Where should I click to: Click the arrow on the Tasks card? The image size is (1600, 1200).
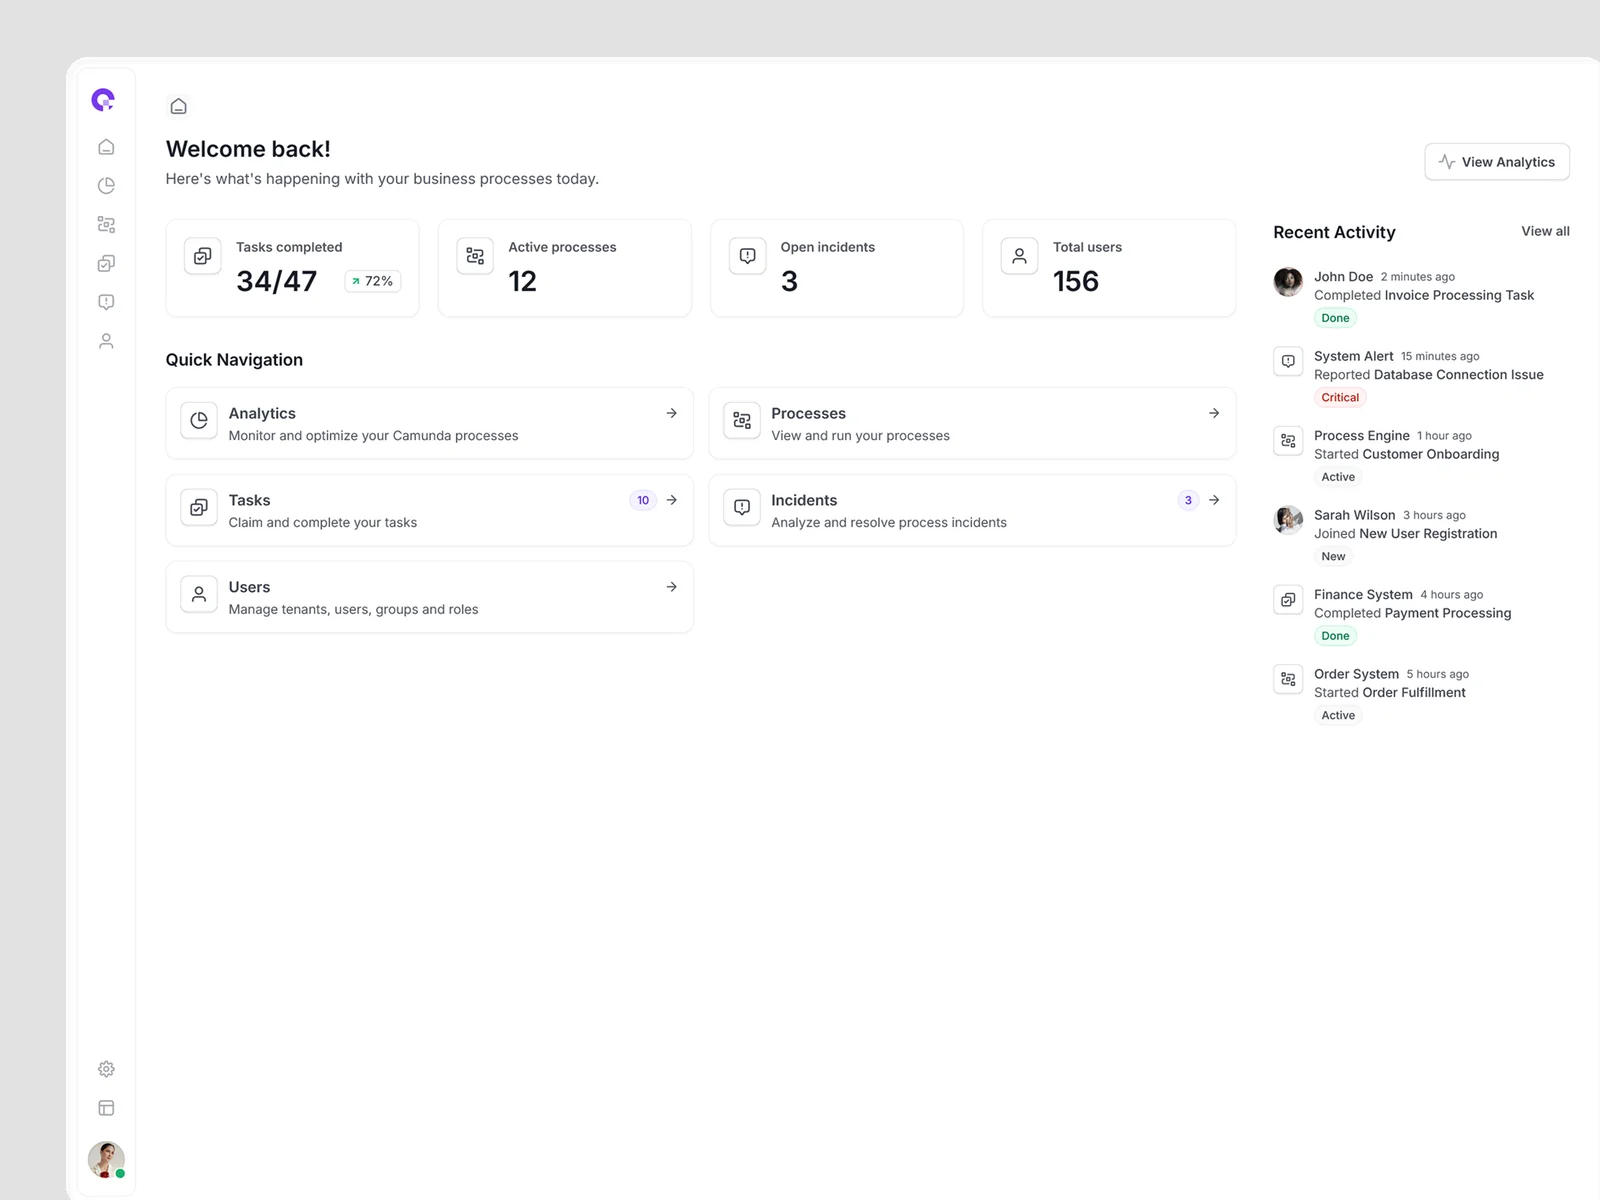coord(672,500)
